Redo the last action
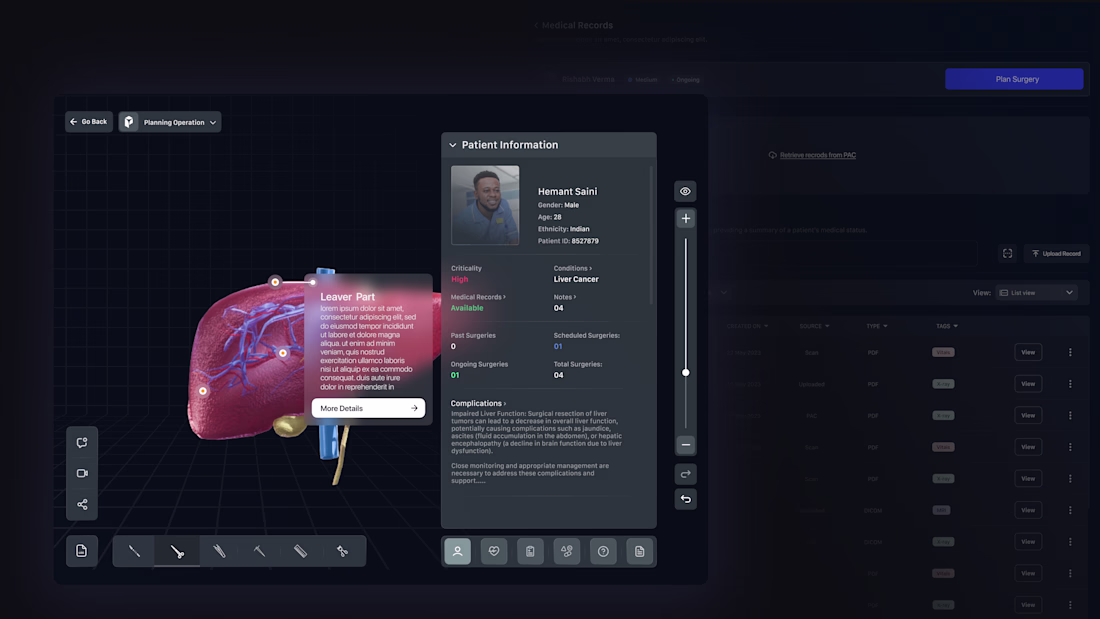1100x619 pixels. [x=685, y=474]
